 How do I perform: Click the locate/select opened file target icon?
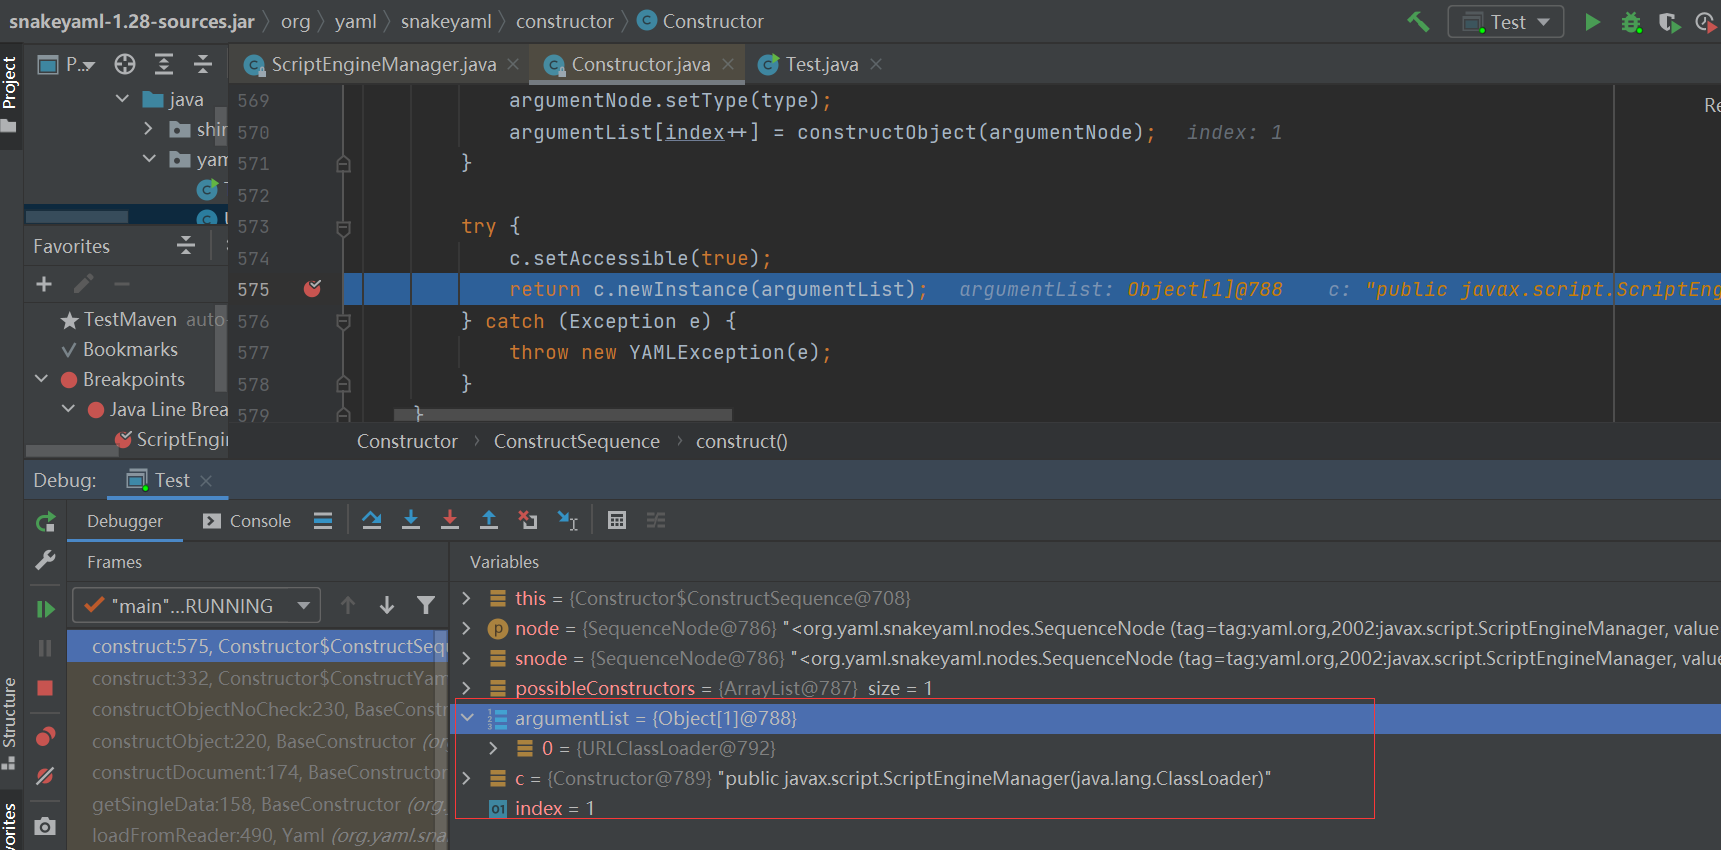(x=125, y=65)
